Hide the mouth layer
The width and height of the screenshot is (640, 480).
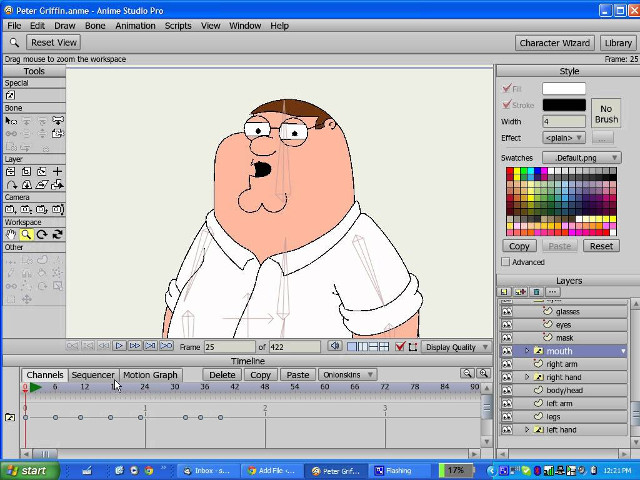507,351
